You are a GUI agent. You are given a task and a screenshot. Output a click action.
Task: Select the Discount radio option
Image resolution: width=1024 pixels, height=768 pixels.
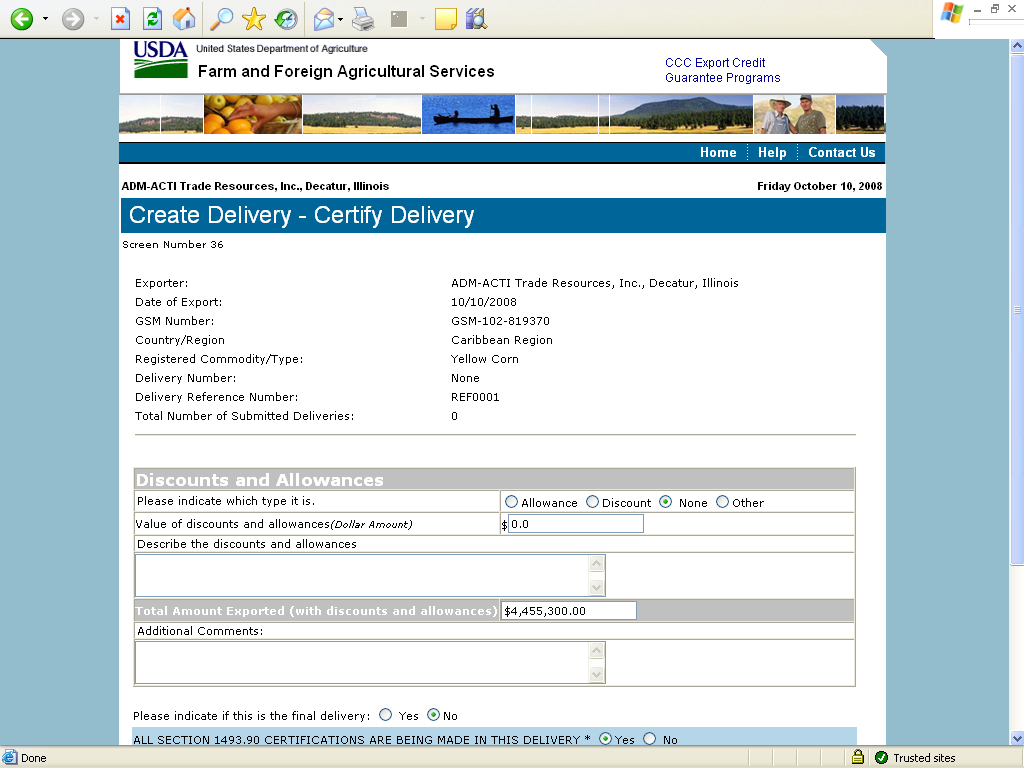592,502
